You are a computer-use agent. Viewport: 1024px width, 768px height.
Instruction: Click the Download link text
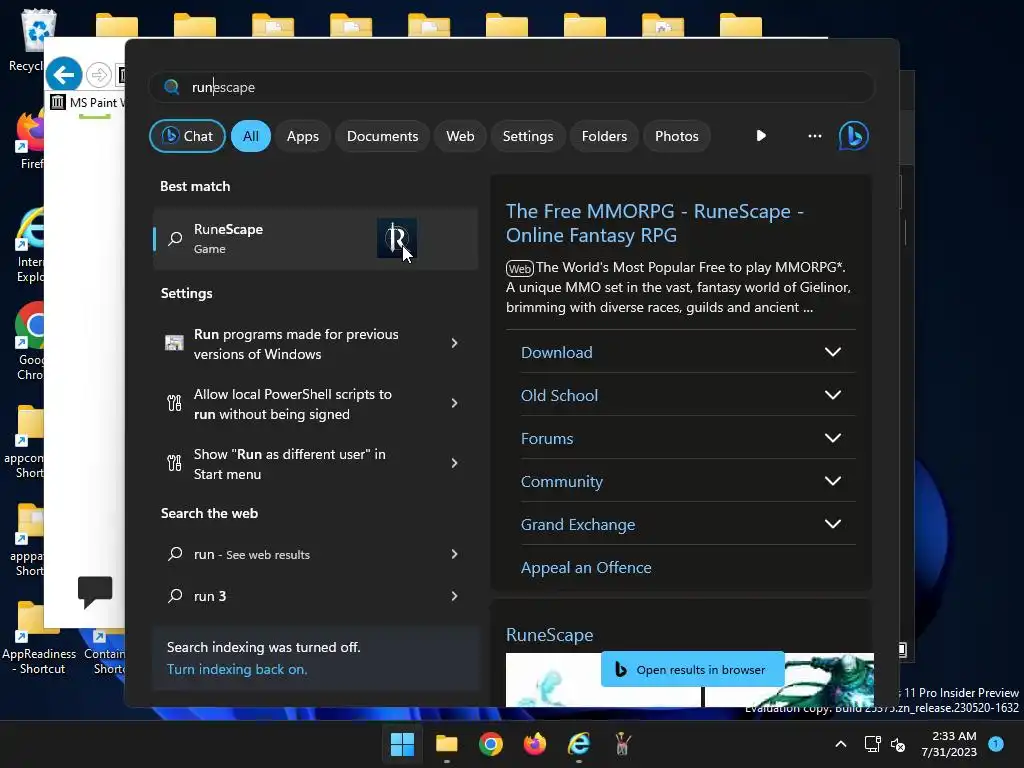coord(556,353)
